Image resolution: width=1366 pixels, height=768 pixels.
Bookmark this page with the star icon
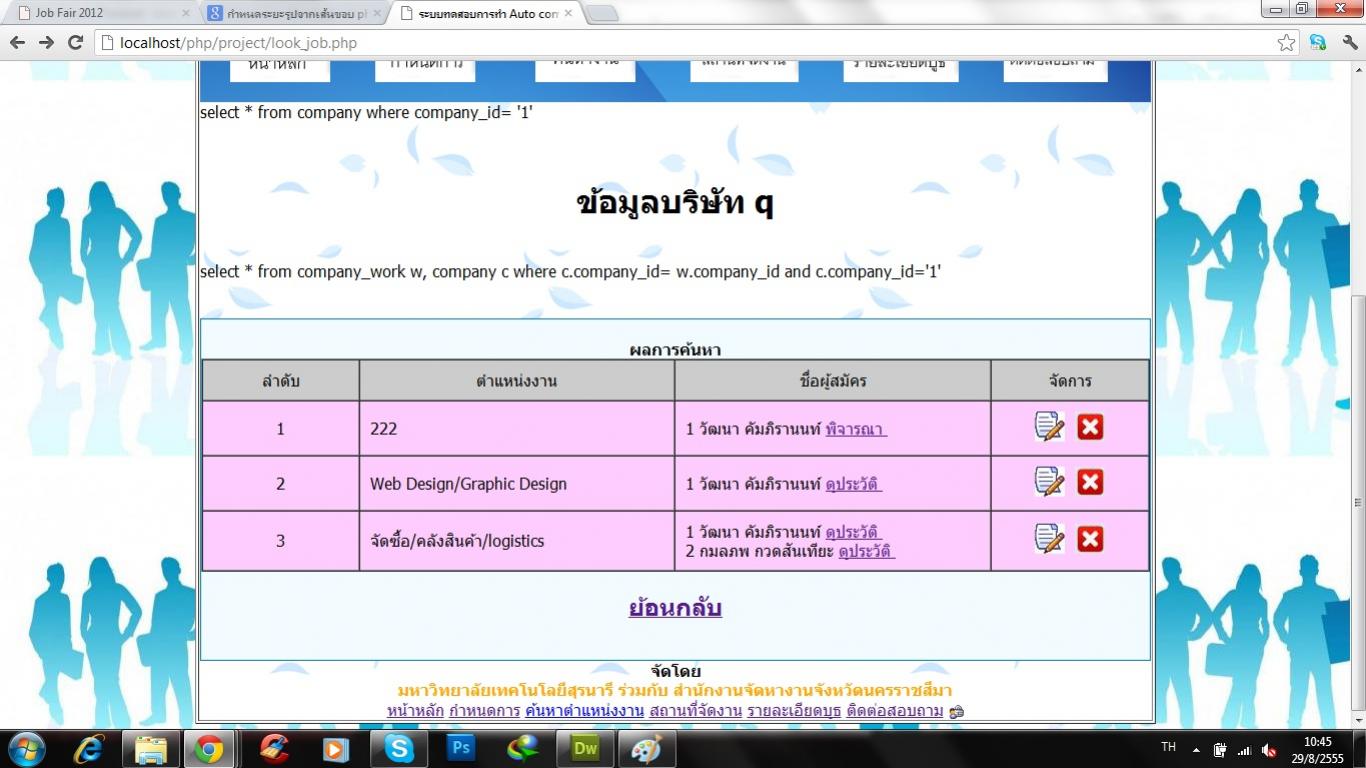click(1286, 43)
